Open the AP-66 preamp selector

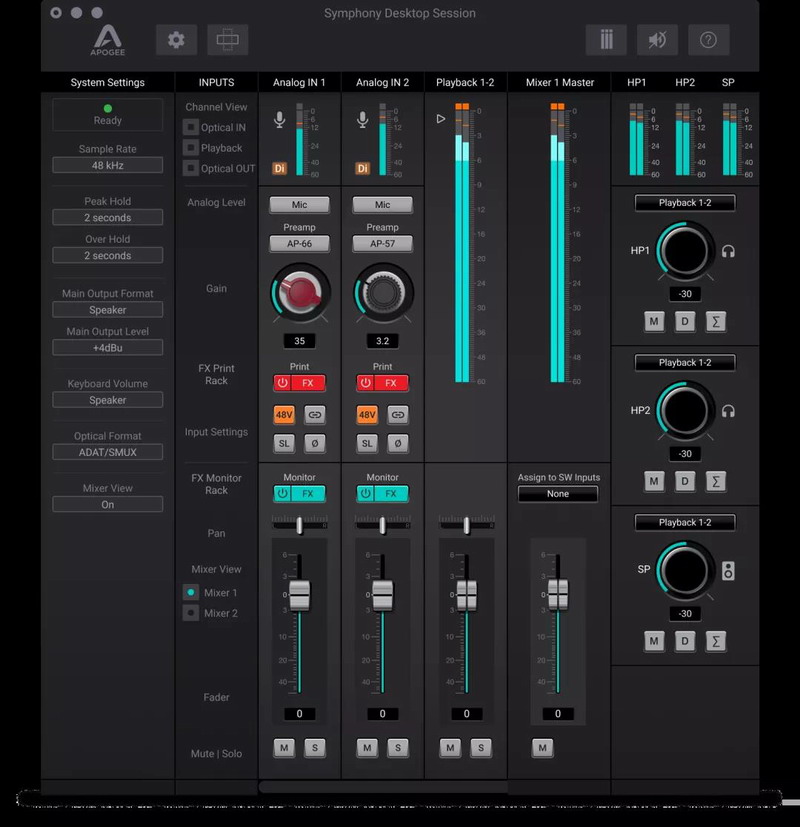pyautogui.click(x=300, y=244)
